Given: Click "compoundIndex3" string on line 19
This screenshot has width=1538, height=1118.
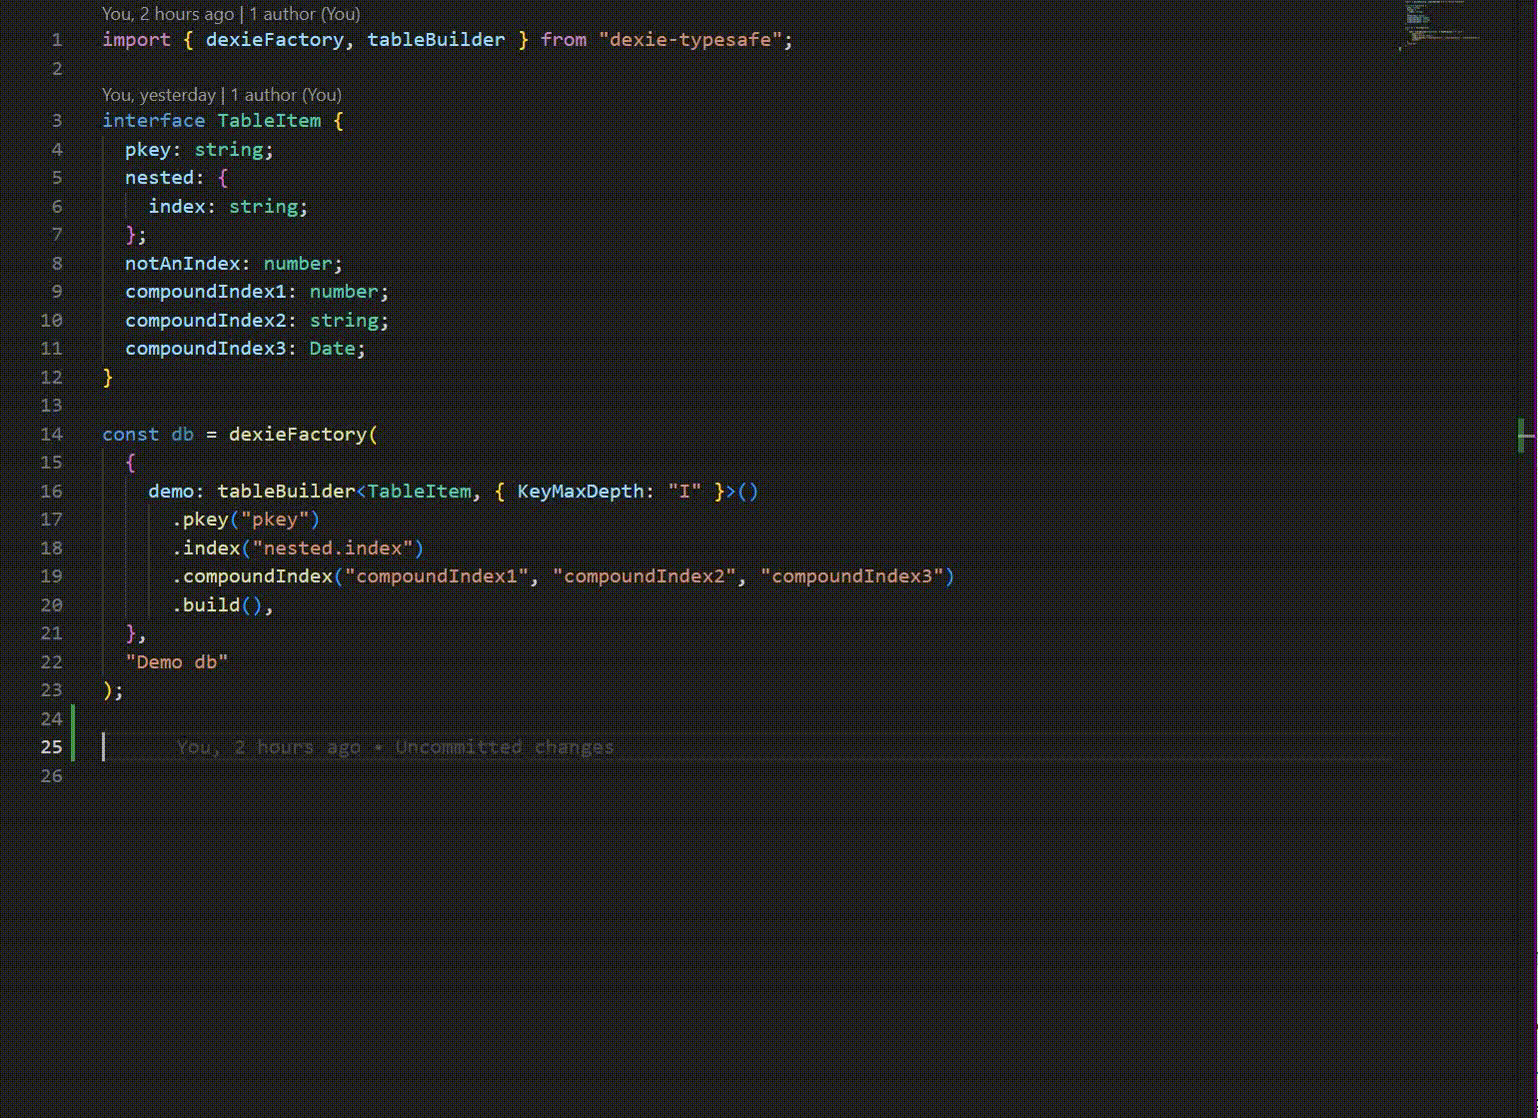Looking at the screenshot, I should click(x=852, y=577).
